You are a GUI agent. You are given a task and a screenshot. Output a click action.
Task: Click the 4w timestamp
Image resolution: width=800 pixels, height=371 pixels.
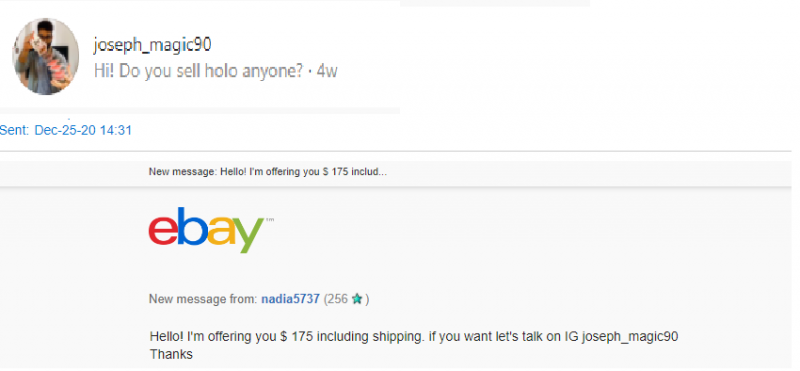(327, 71)
